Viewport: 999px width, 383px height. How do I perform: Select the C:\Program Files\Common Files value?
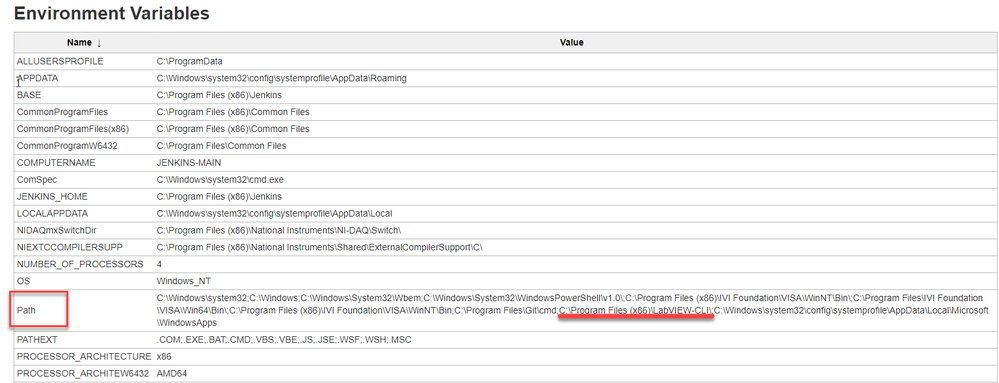(222, 146)
